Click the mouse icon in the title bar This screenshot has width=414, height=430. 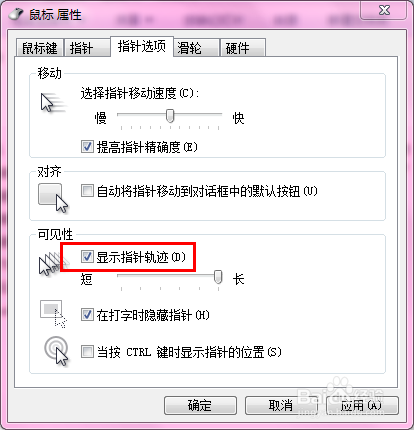[16, 14]
